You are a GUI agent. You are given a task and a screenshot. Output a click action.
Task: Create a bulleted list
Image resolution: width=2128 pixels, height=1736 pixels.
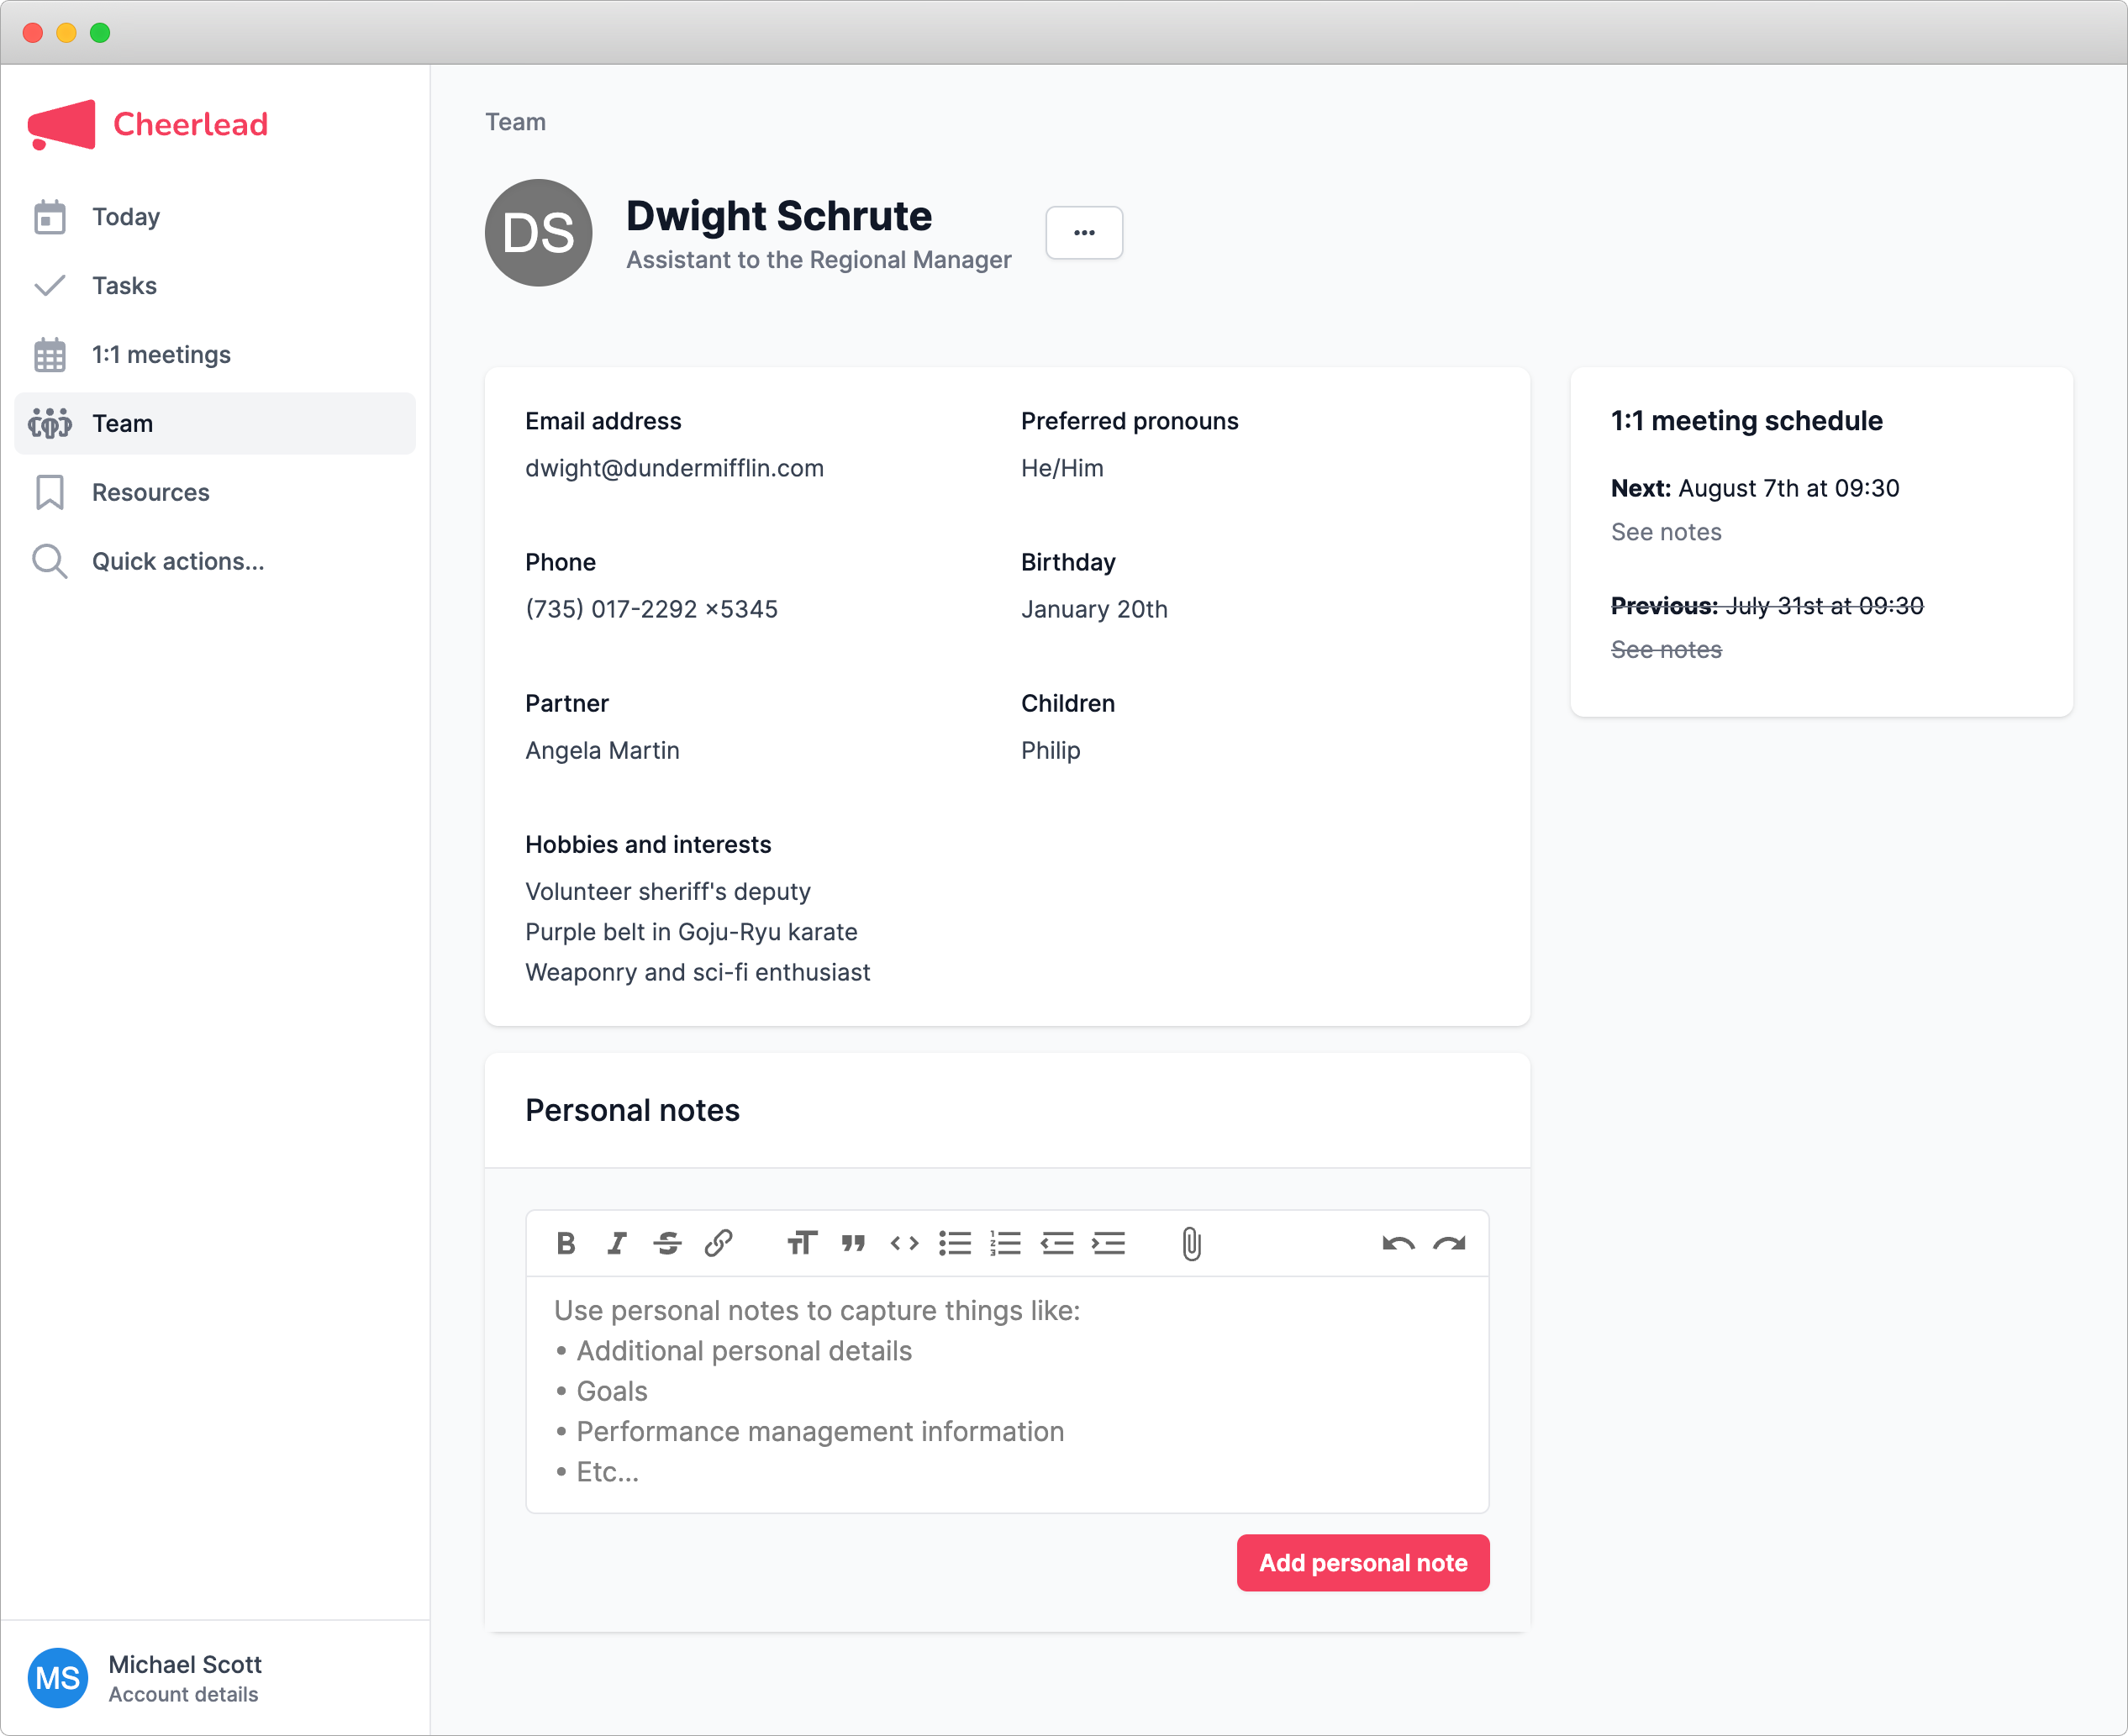pos(955,1243)
